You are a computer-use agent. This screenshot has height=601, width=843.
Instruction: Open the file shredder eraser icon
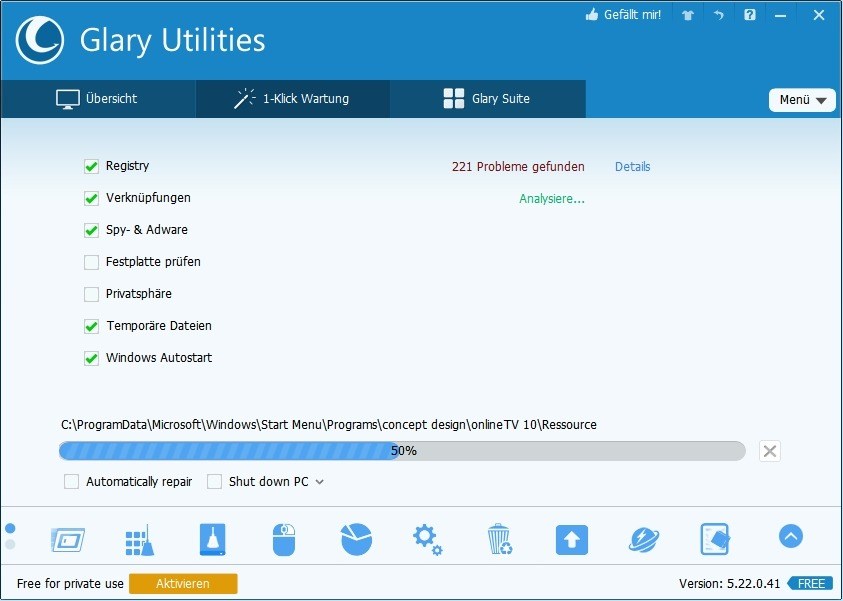click(x=716, y=539)
